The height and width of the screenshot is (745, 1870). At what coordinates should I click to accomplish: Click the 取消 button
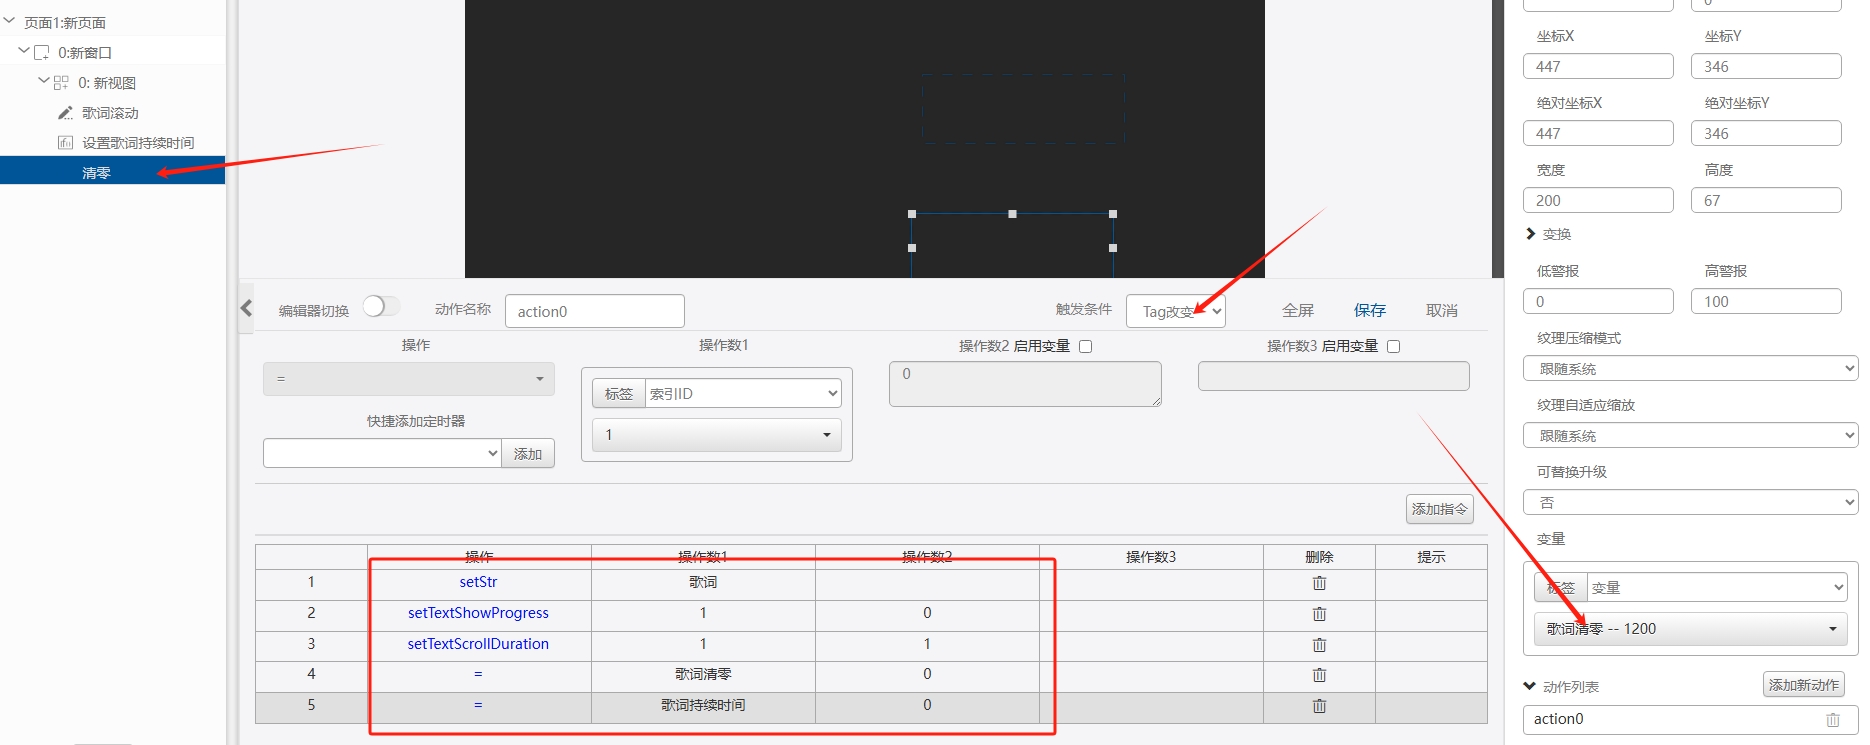[x=1441, y=311]
